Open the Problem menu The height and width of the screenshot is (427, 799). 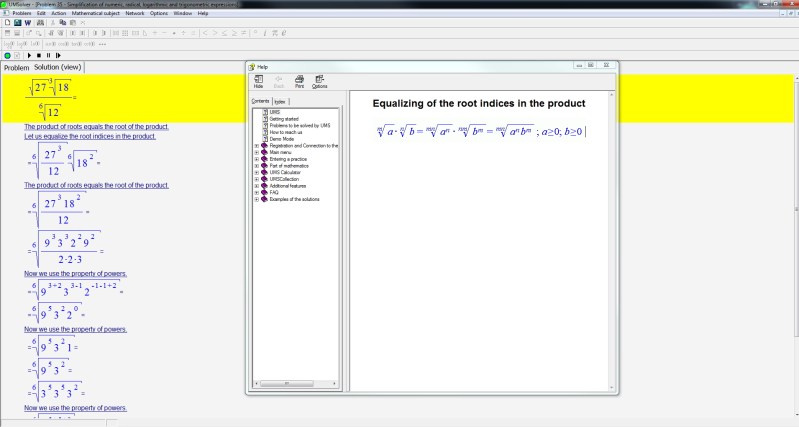[21, 13]
